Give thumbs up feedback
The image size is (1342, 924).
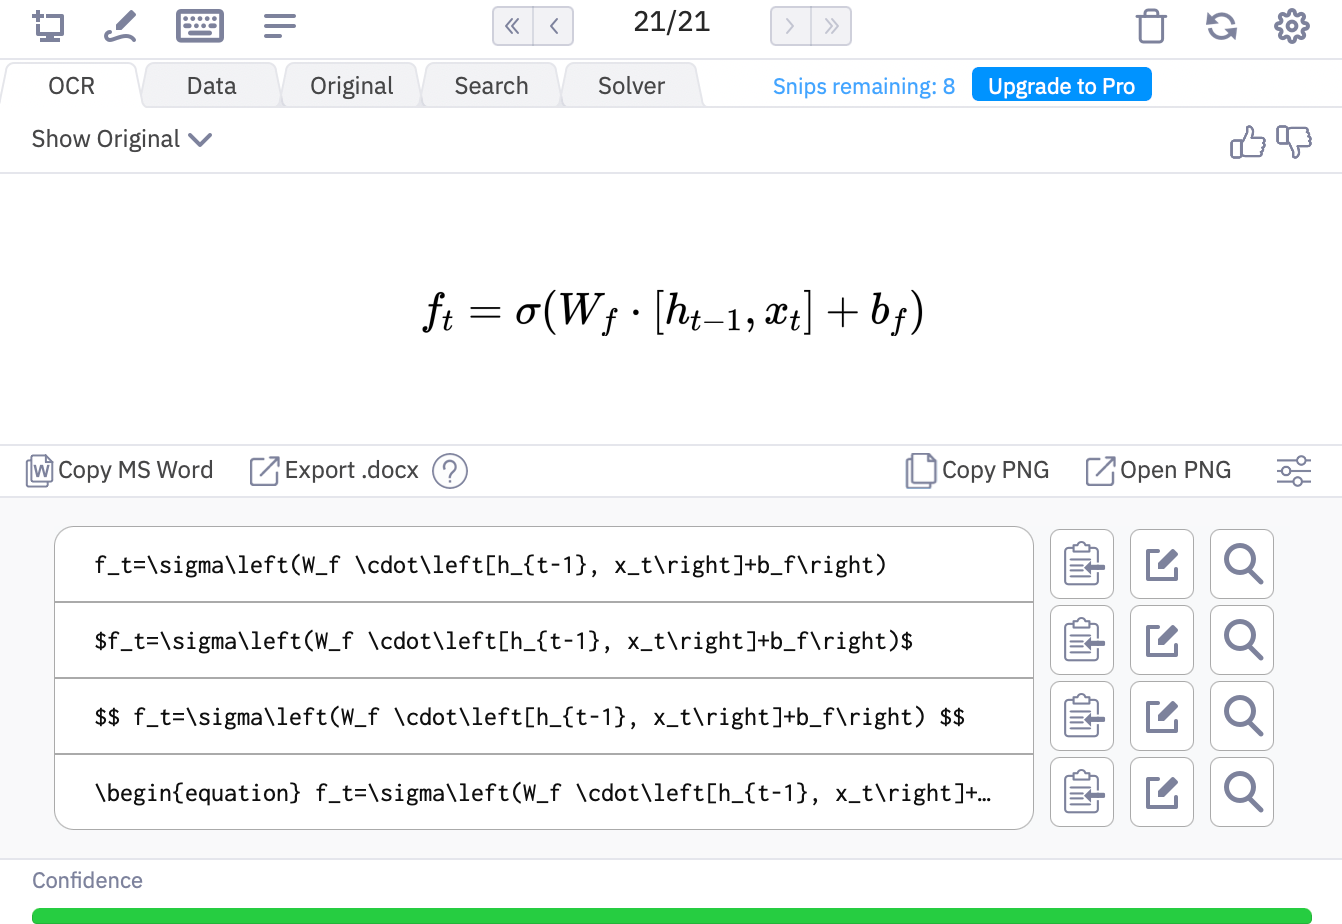(x=1248, y=142)
